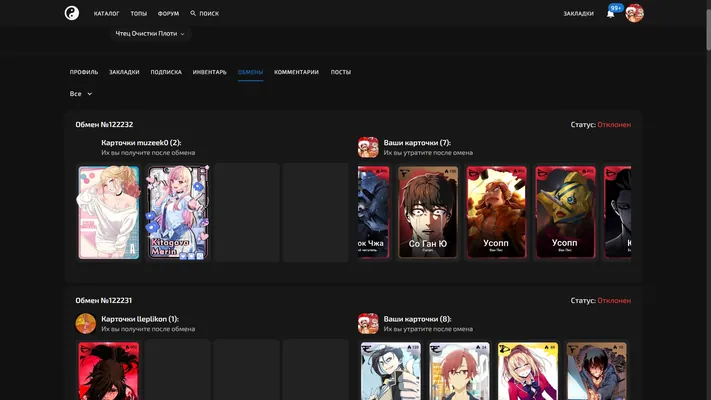Open the Топы menu item
Image resolution: width=711 pixels, height=400 pixels.
(x=139, y=14)
